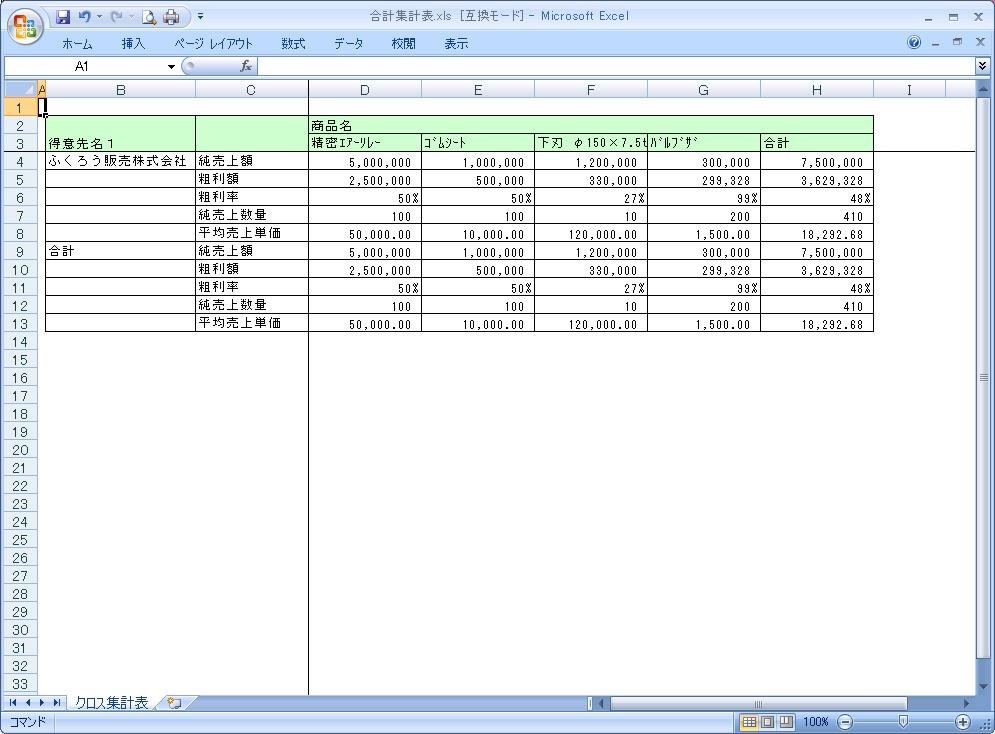Expand the formula bar with the chevron

982,65
